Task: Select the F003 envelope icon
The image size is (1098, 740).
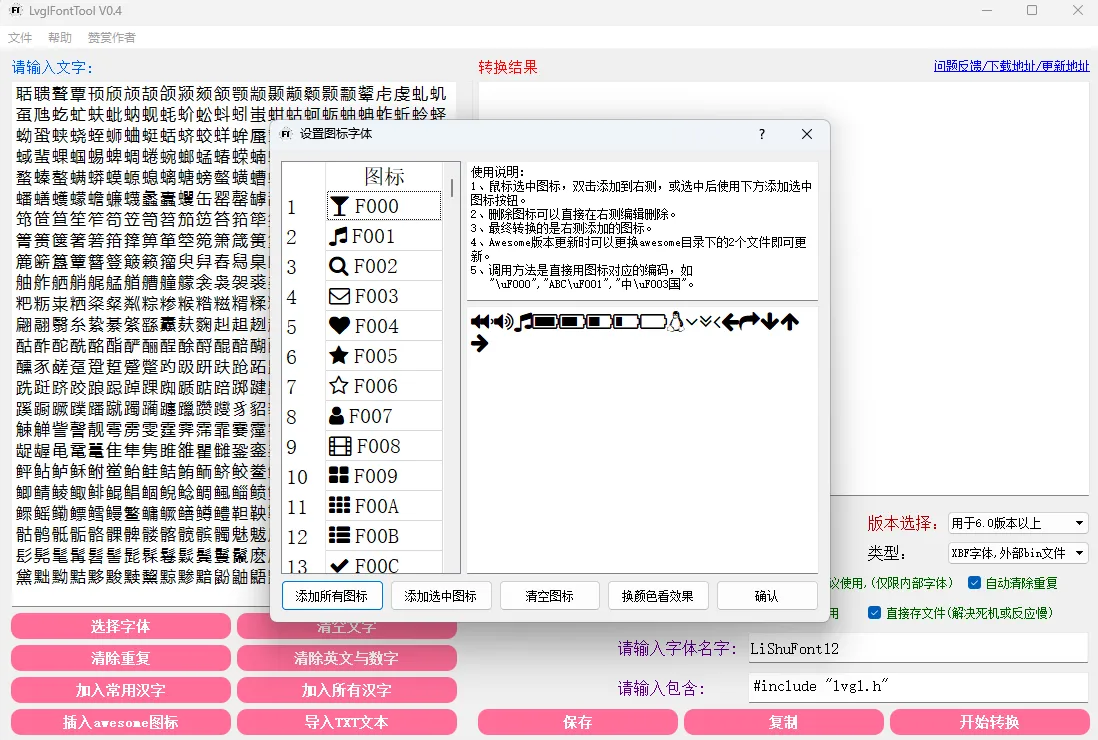Action: pyautogui.click(x=383, y=296)
